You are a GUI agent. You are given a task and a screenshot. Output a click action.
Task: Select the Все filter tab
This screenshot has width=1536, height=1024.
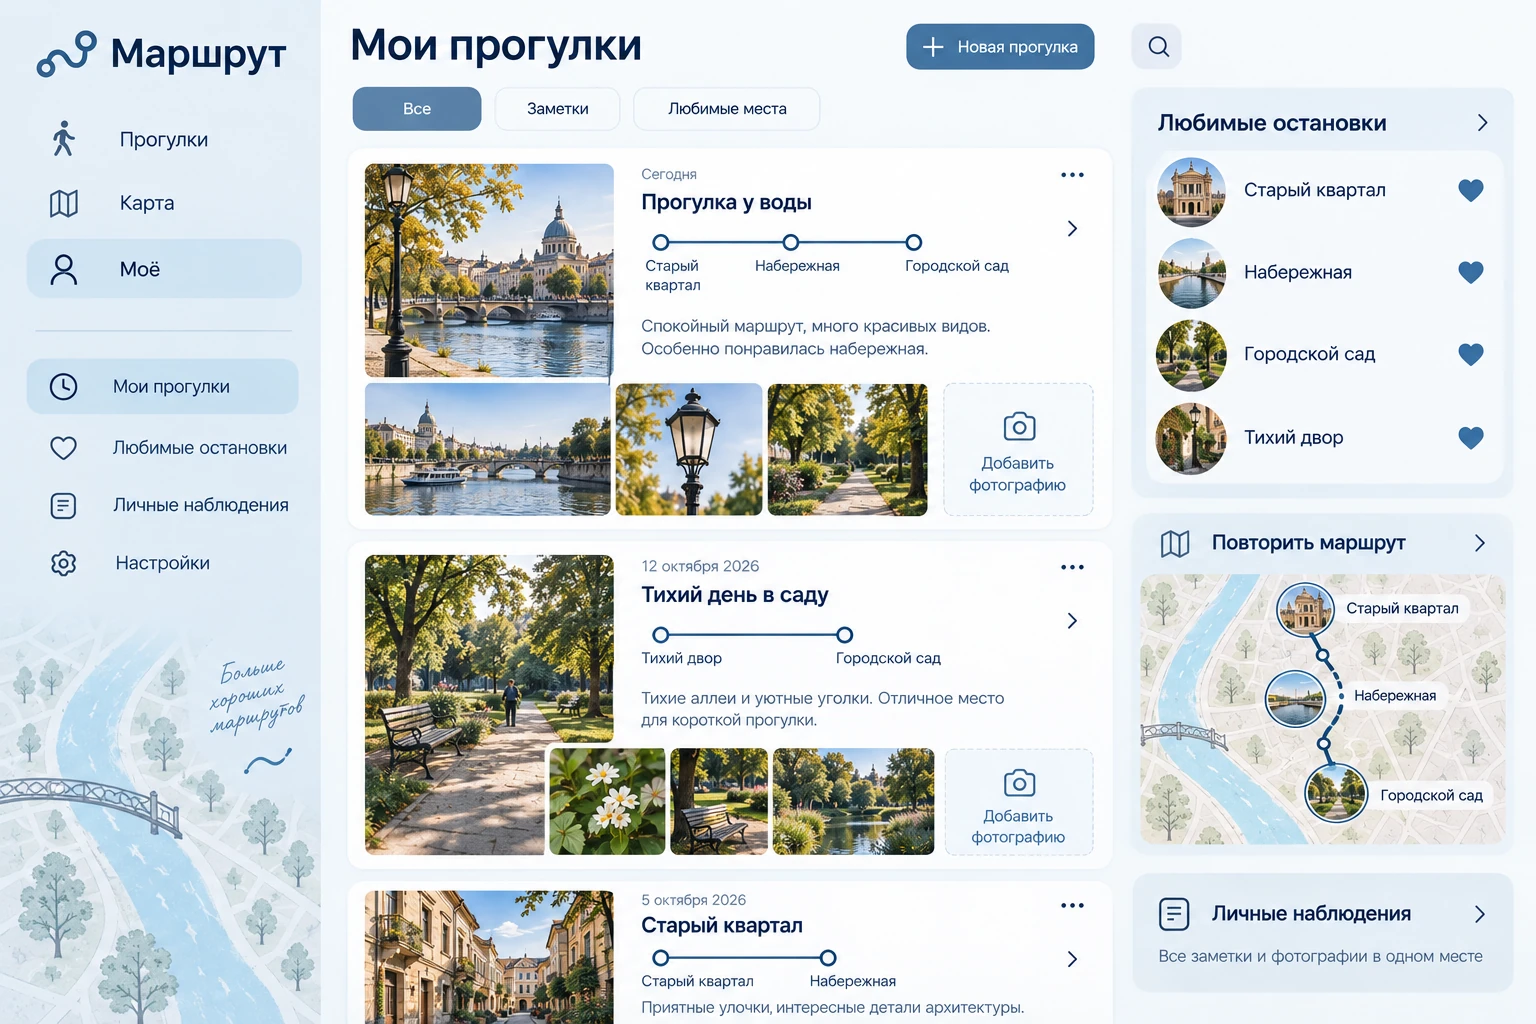click(417, 109)
